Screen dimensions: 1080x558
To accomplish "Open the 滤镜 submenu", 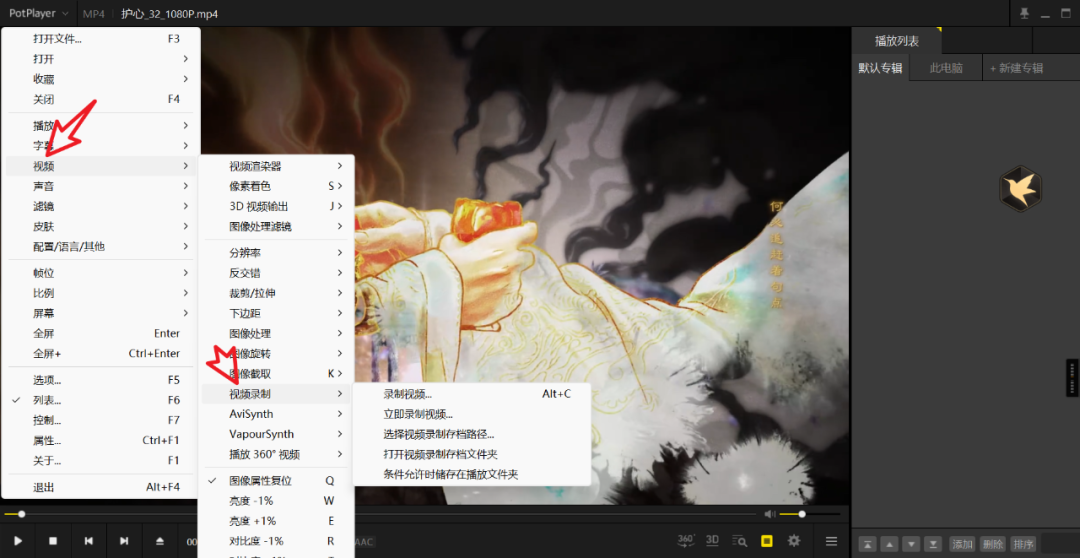I will click(x=101, y=206).
